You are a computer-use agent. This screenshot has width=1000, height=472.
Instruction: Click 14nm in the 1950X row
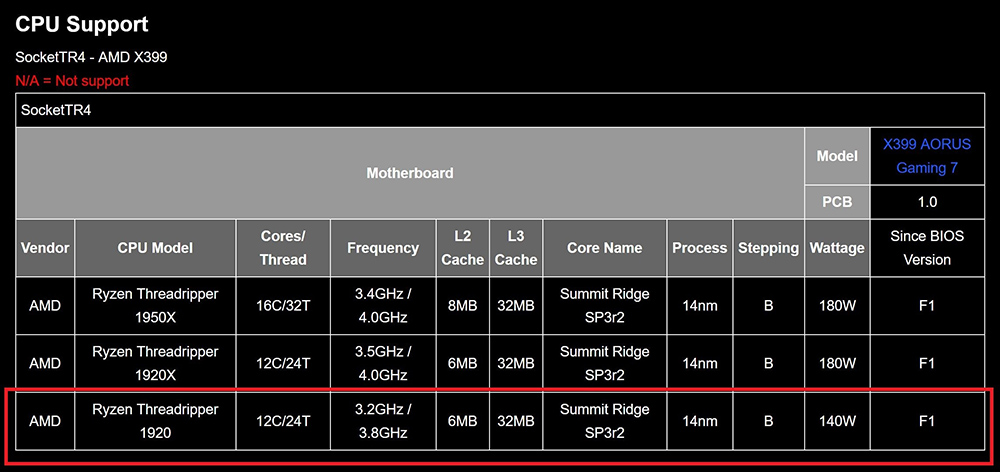click(700, 306)
